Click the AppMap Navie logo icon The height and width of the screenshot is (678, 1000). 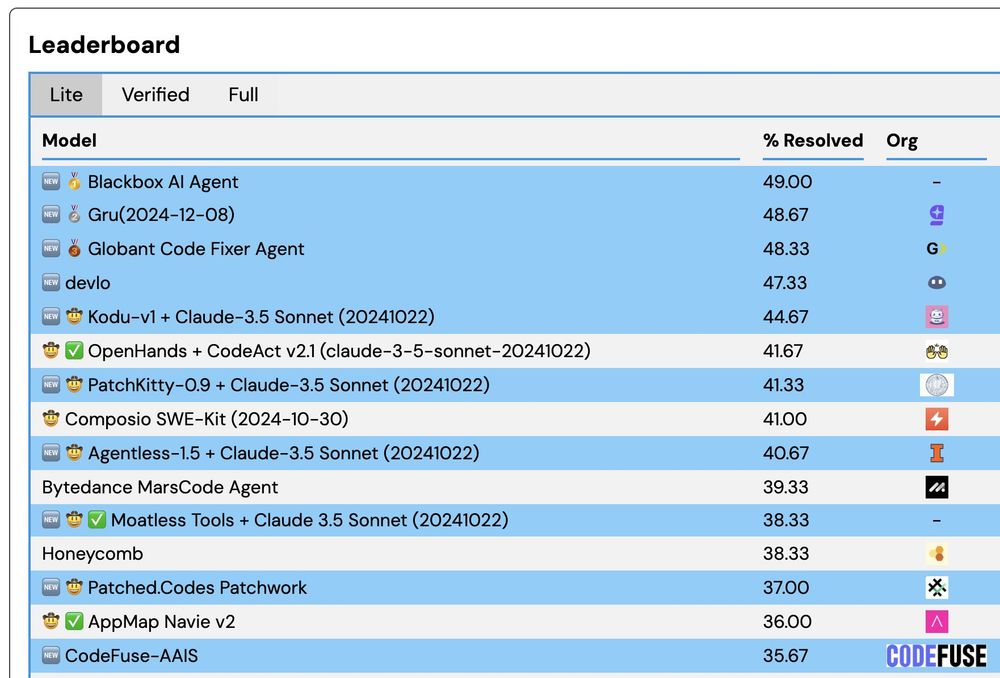tap(936, 621)
